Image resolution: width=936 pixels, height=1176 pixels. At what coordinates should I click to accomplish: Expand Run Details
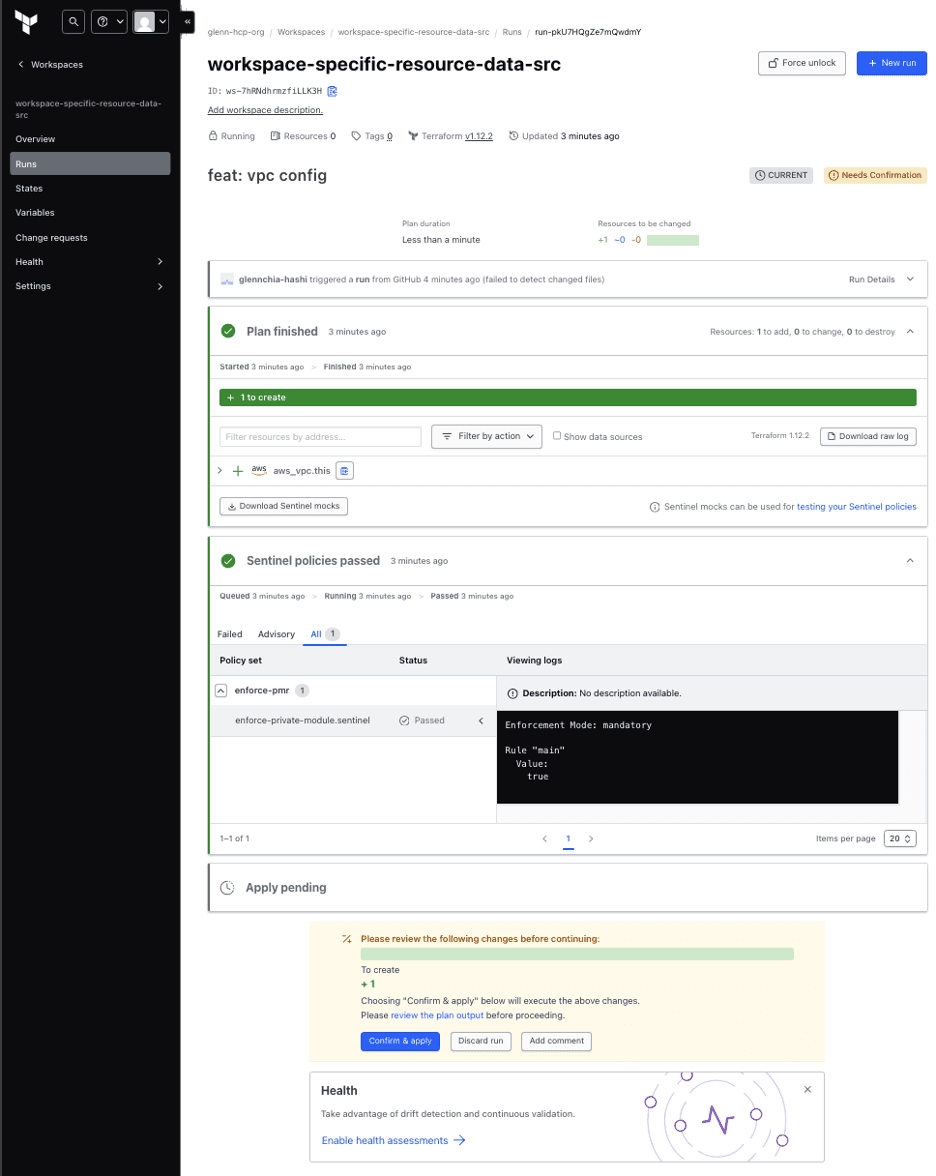tap(881, 279)
